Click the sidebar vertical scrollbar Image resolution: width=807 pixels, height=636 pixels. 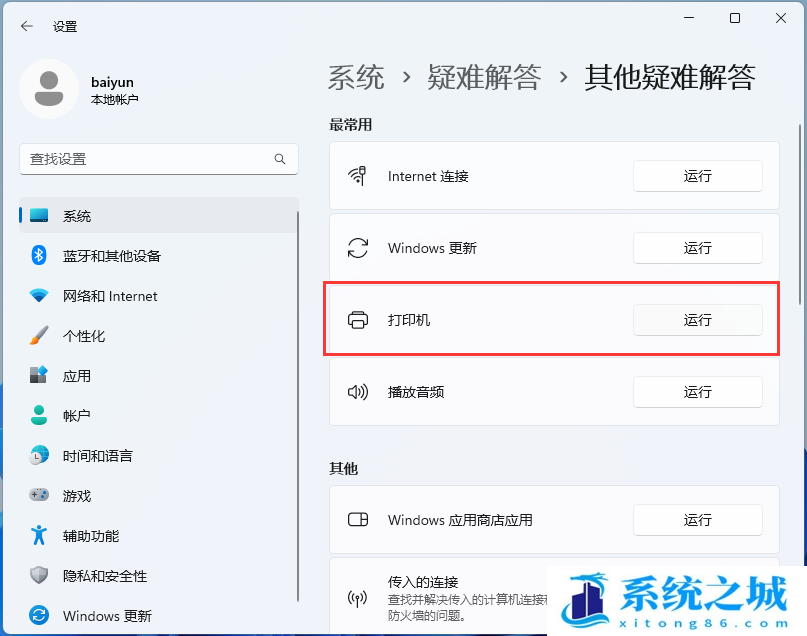coord(297,407)
